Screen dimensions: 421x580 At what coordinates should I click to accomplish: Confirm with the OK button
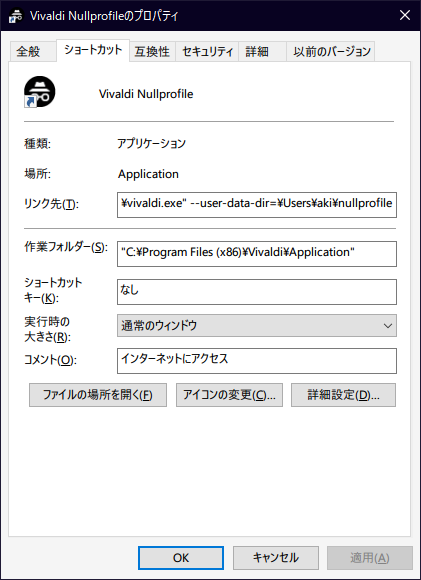181,558
